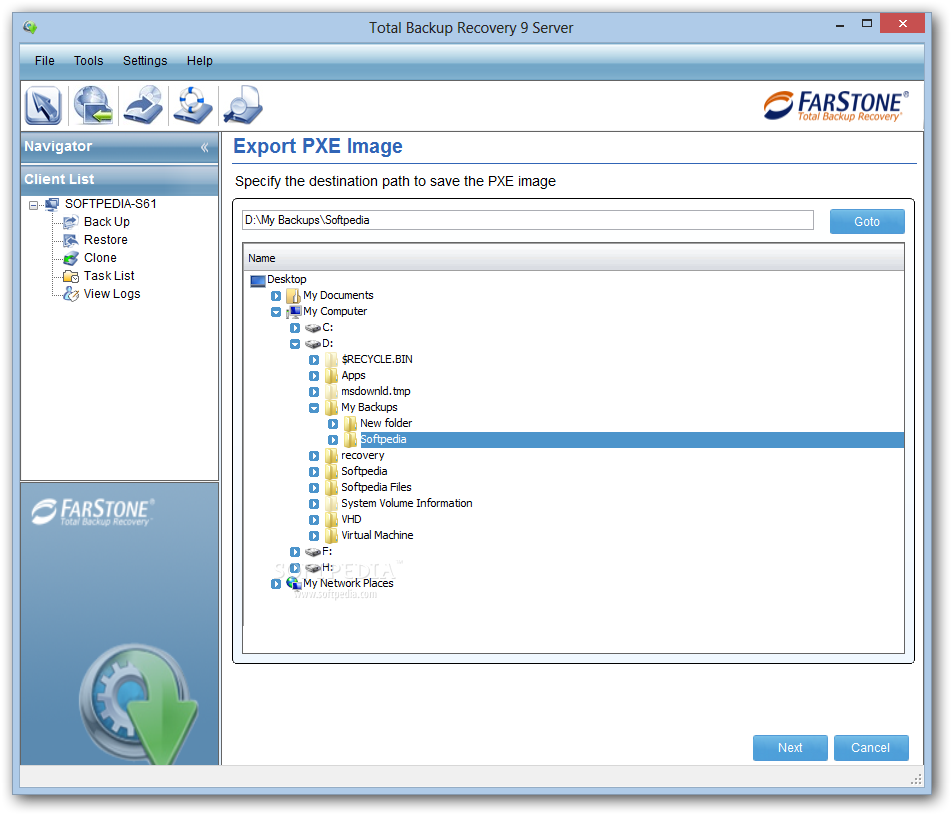Expand the My Network Places node
The width and height of the screenshot is (952, 815).
pos(276,584)
